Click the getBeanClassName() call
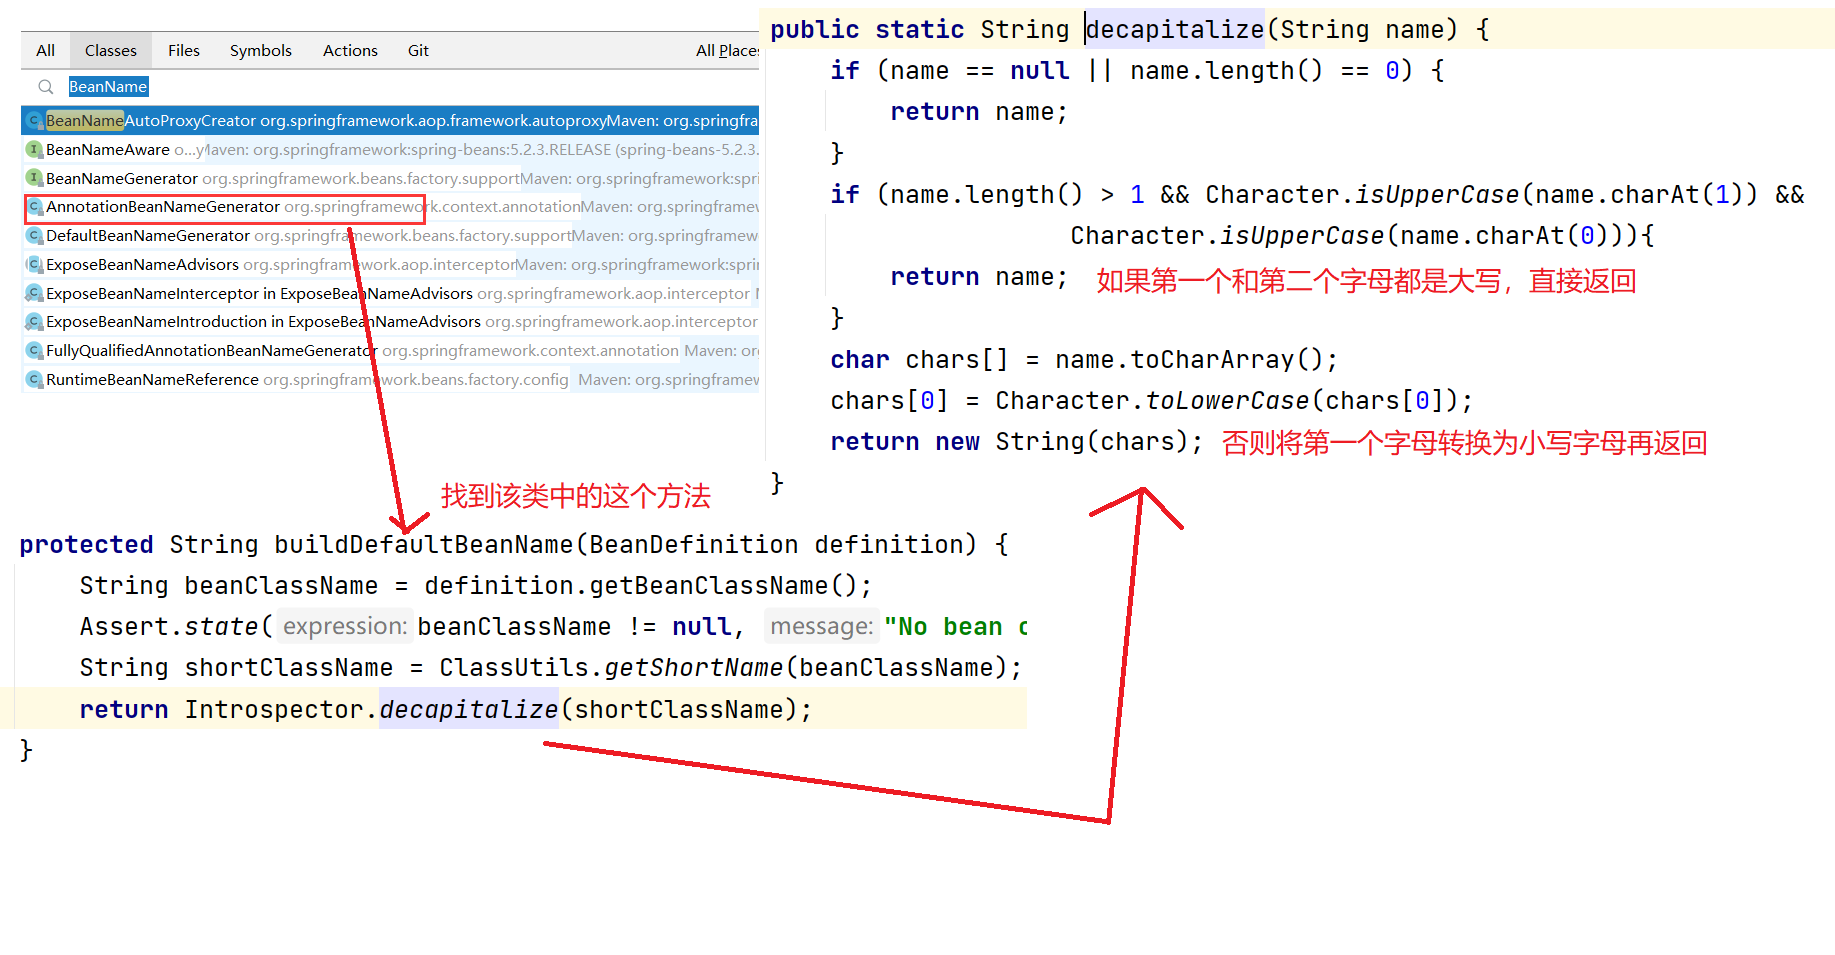Screen dimensions: 1835x955 pyautogui.click(x=723, y=585)
